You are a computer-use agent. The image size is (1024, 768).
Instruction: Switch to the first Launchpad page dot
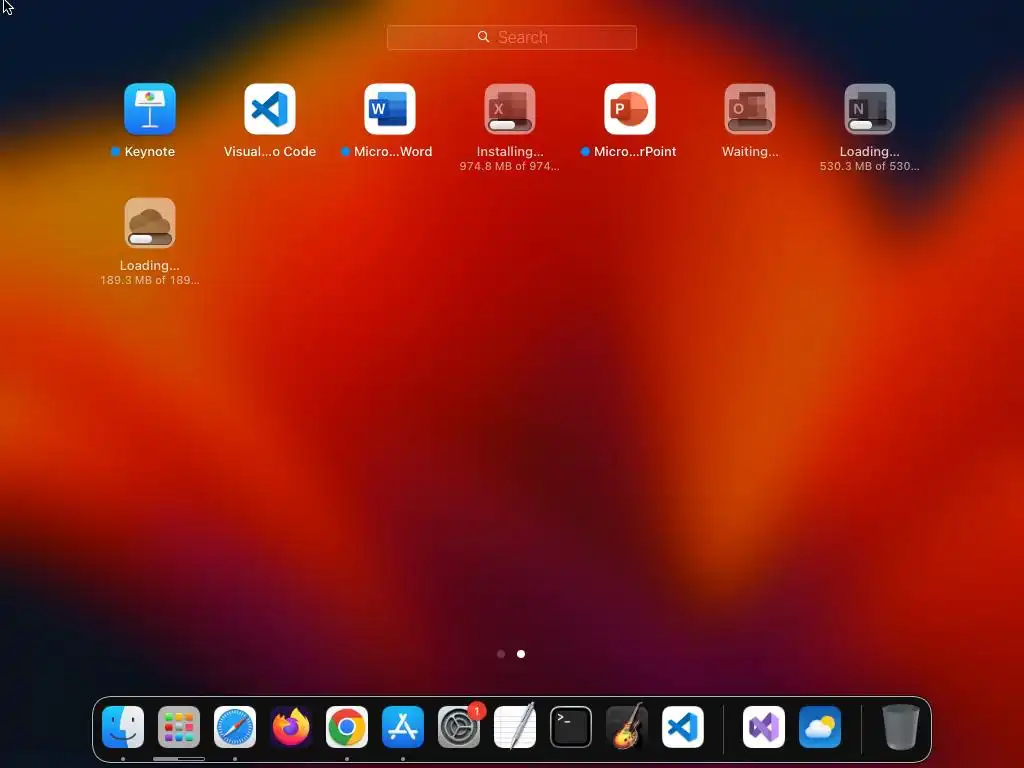pyautogui.click(x=501, y=654)
